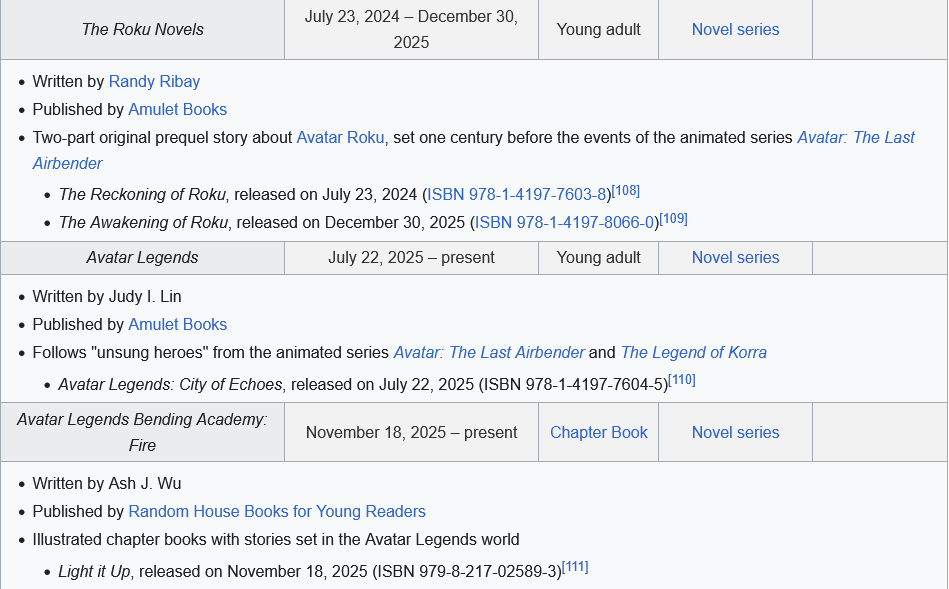
Task: Click the November 18, 2025 – present cell
Action: (x=411, y=432)
